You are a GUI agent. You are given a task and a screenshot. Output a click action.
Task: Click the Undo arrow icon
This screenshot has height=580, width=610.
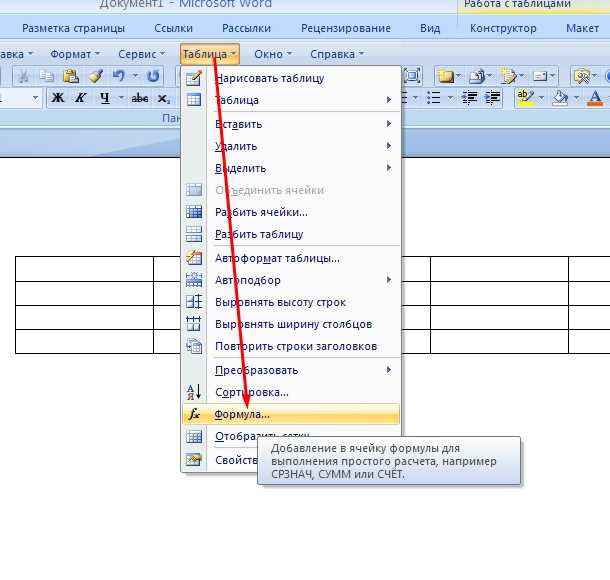click(x=119, y=76)
